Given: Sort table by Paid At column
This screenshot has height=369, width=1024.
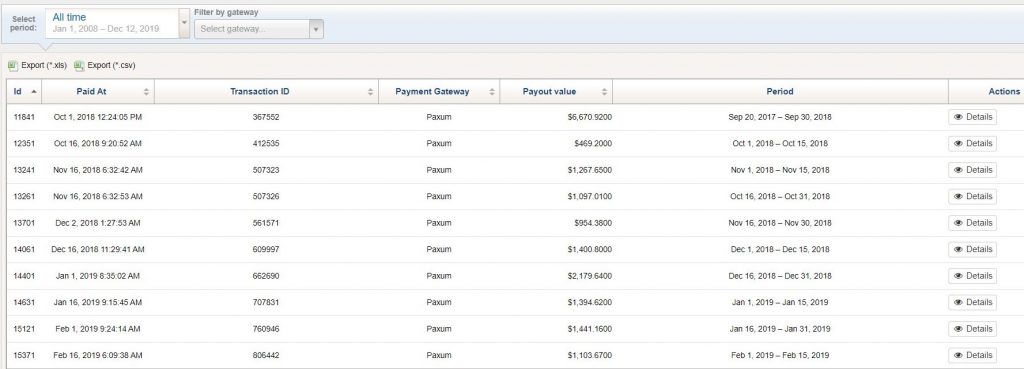Looking at the screenshot, I should pyautogui.click(x=98, y=91).
